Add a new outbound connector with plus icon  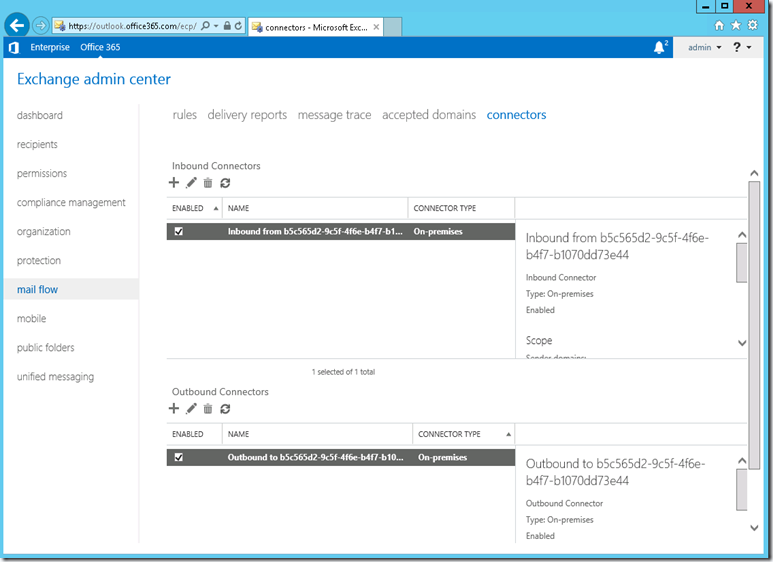pyautogui.click(x=174, y=409)
